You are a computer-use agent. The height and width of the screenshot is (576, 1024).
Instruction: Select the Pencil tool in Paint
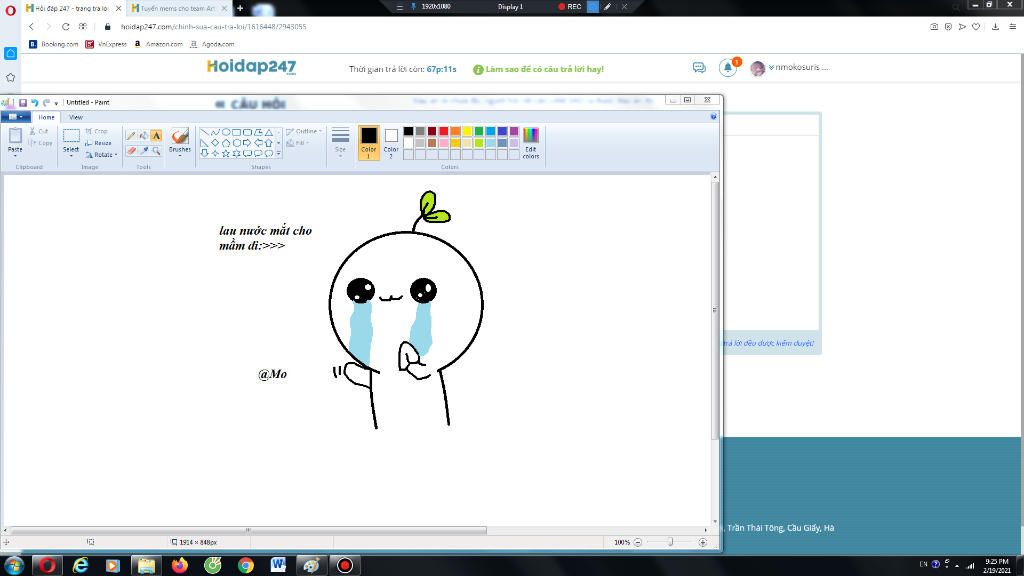pyautogui.click(x=131, y=135)
